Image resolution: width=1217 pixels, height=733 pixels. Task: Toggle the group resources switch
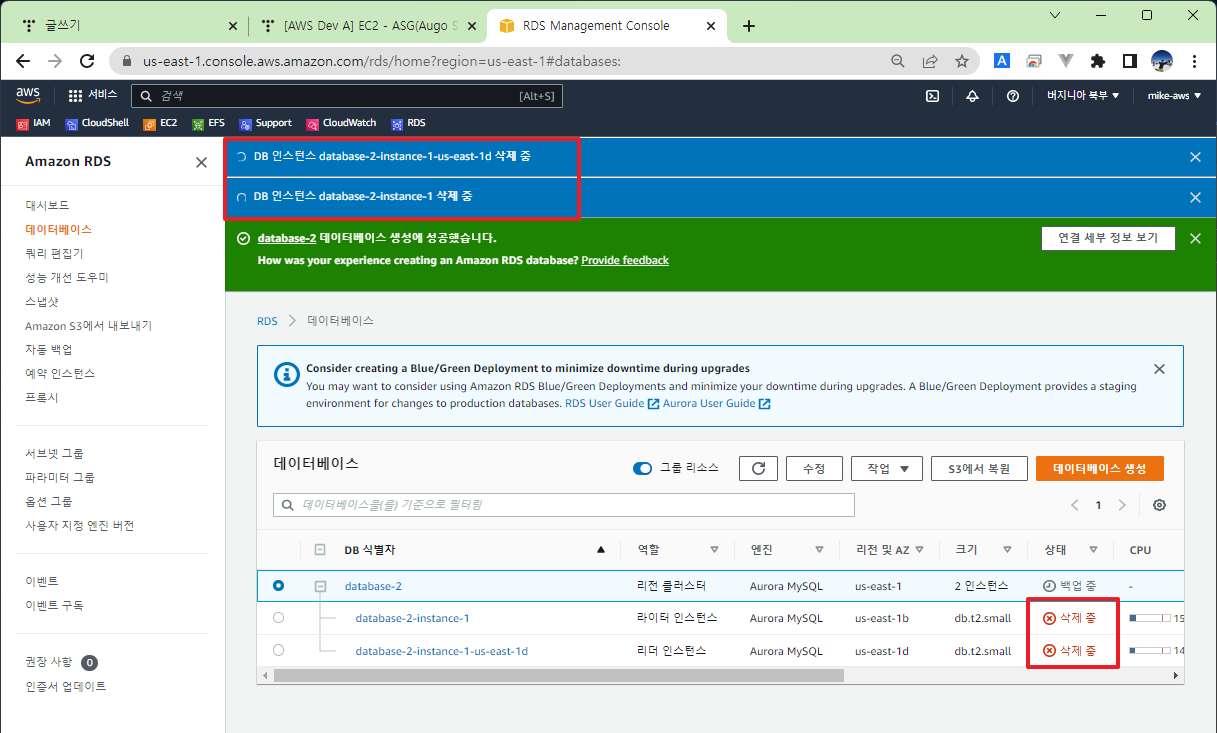pyautogui.click(x=643, y=468)
